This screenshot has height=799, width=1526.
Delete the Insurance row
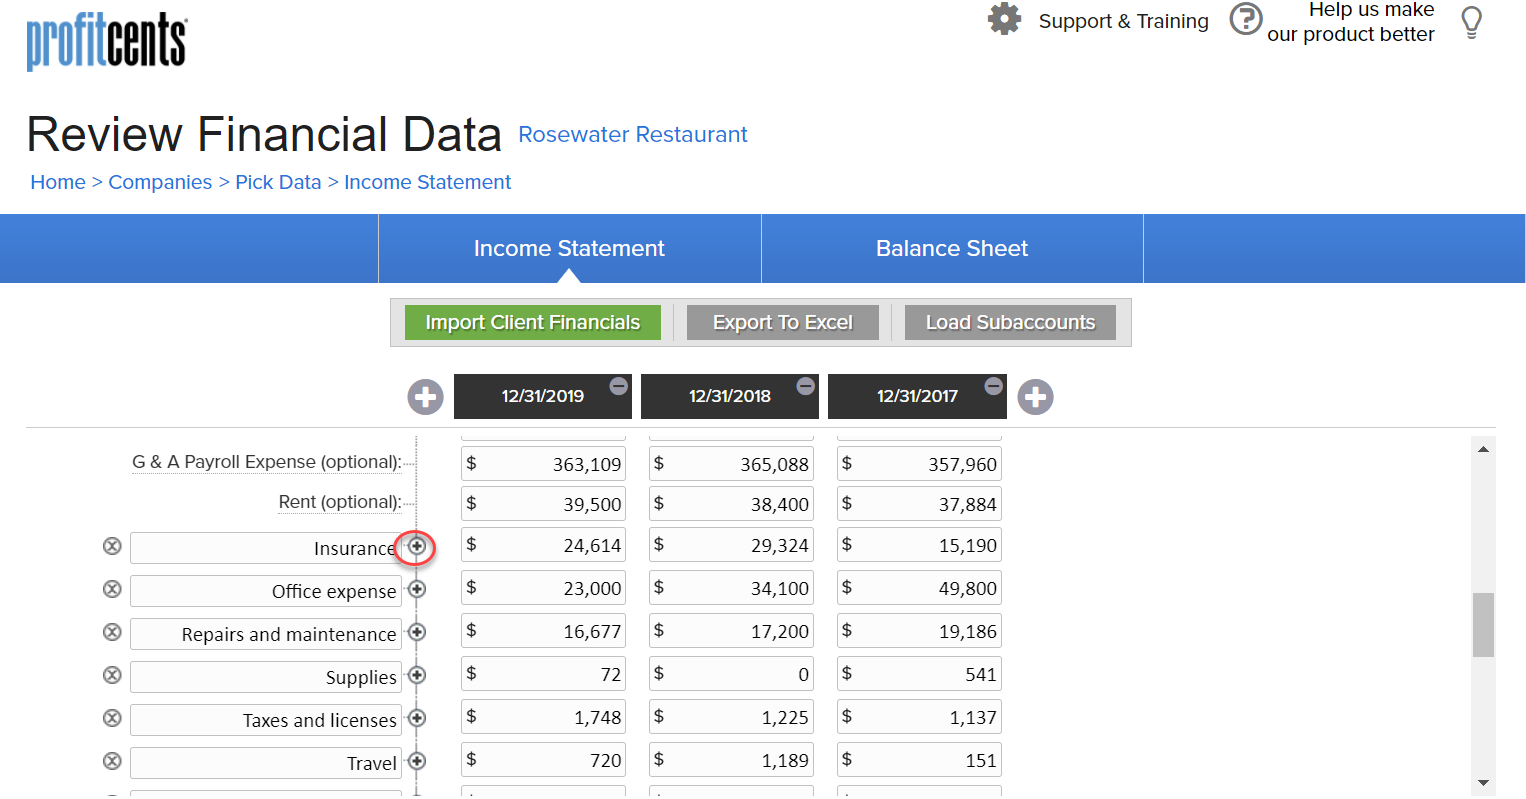point(112,546)
